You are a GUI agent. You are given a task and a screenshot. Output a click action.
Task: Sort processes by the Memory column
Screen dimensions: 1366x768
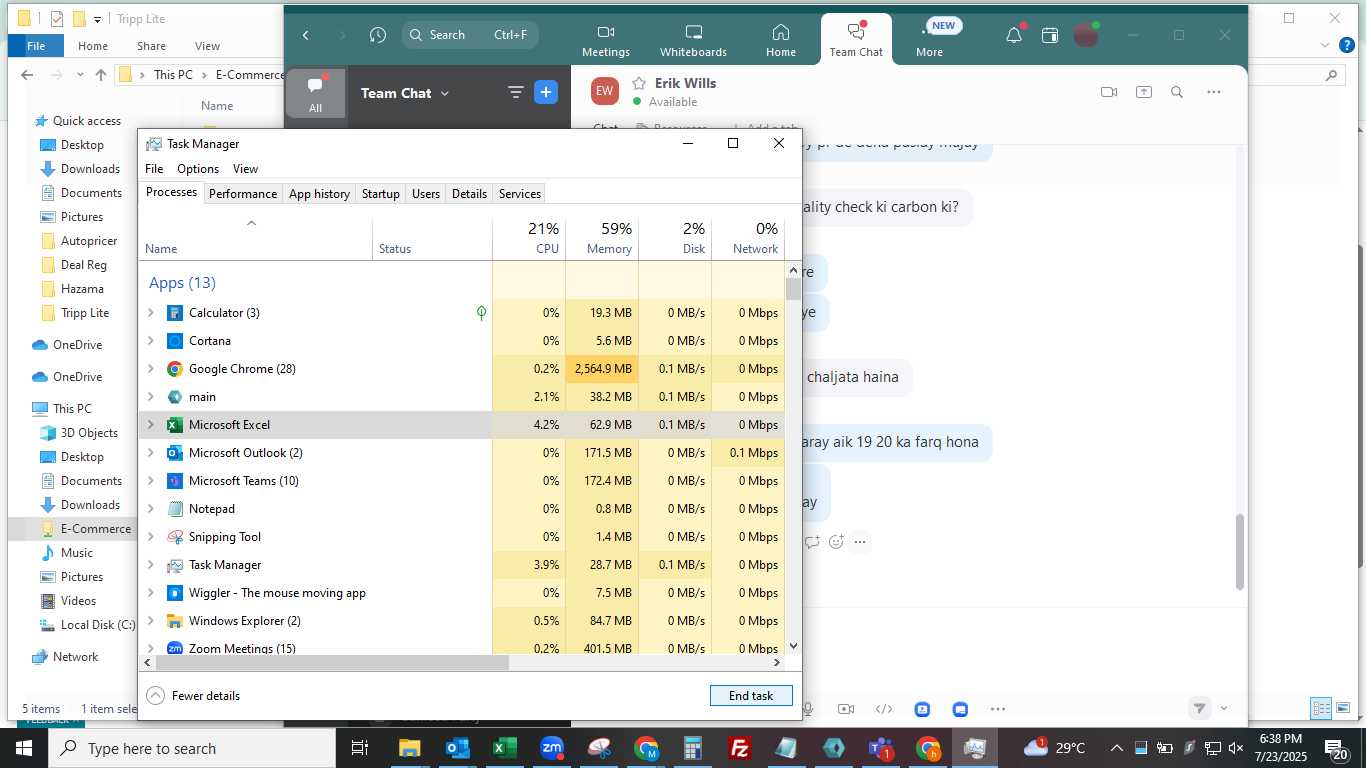pos(602,238)
